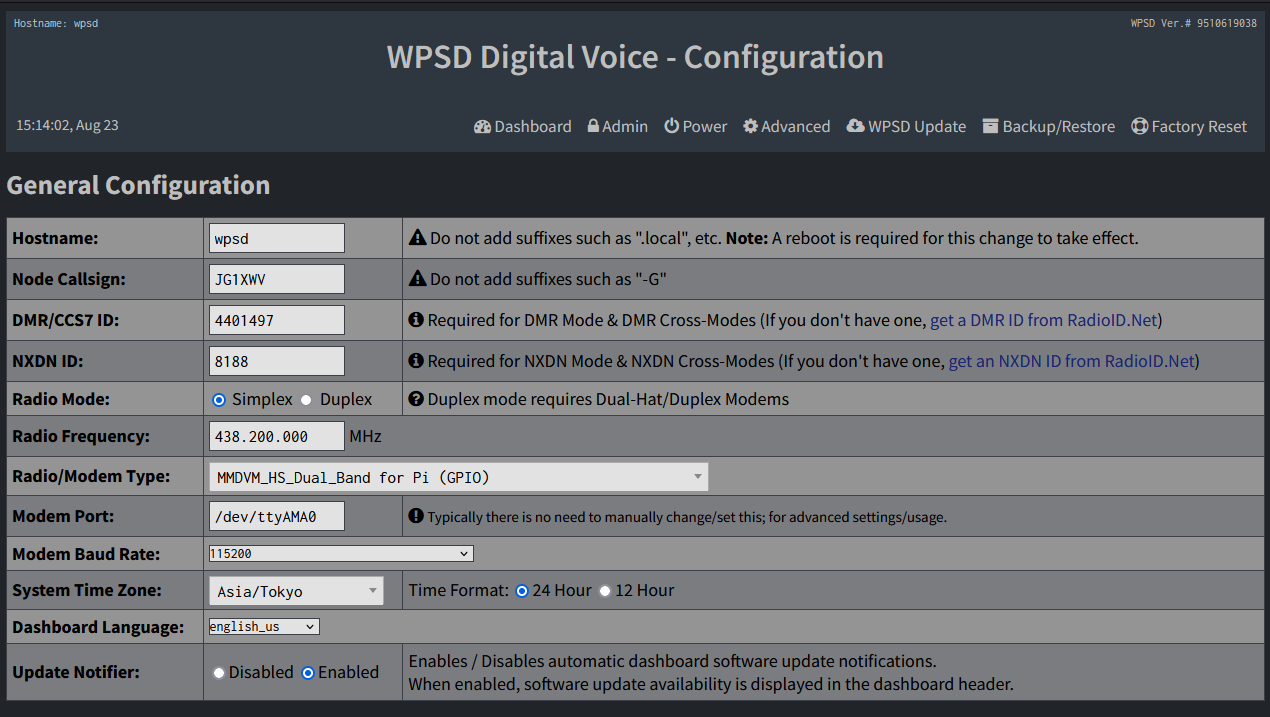
Task: Click the info icon in the DMR/CCS7 ID row
Action: (x=416, y=321)
